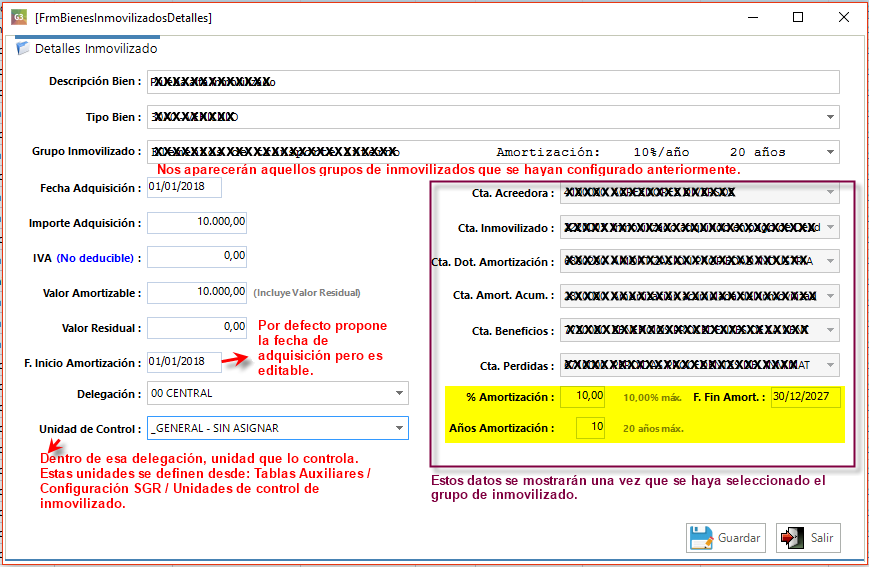Screen dimensions: 869x567
Task: Open the Cta. Acreedora dropdown
Action: [x=829, y=193]
